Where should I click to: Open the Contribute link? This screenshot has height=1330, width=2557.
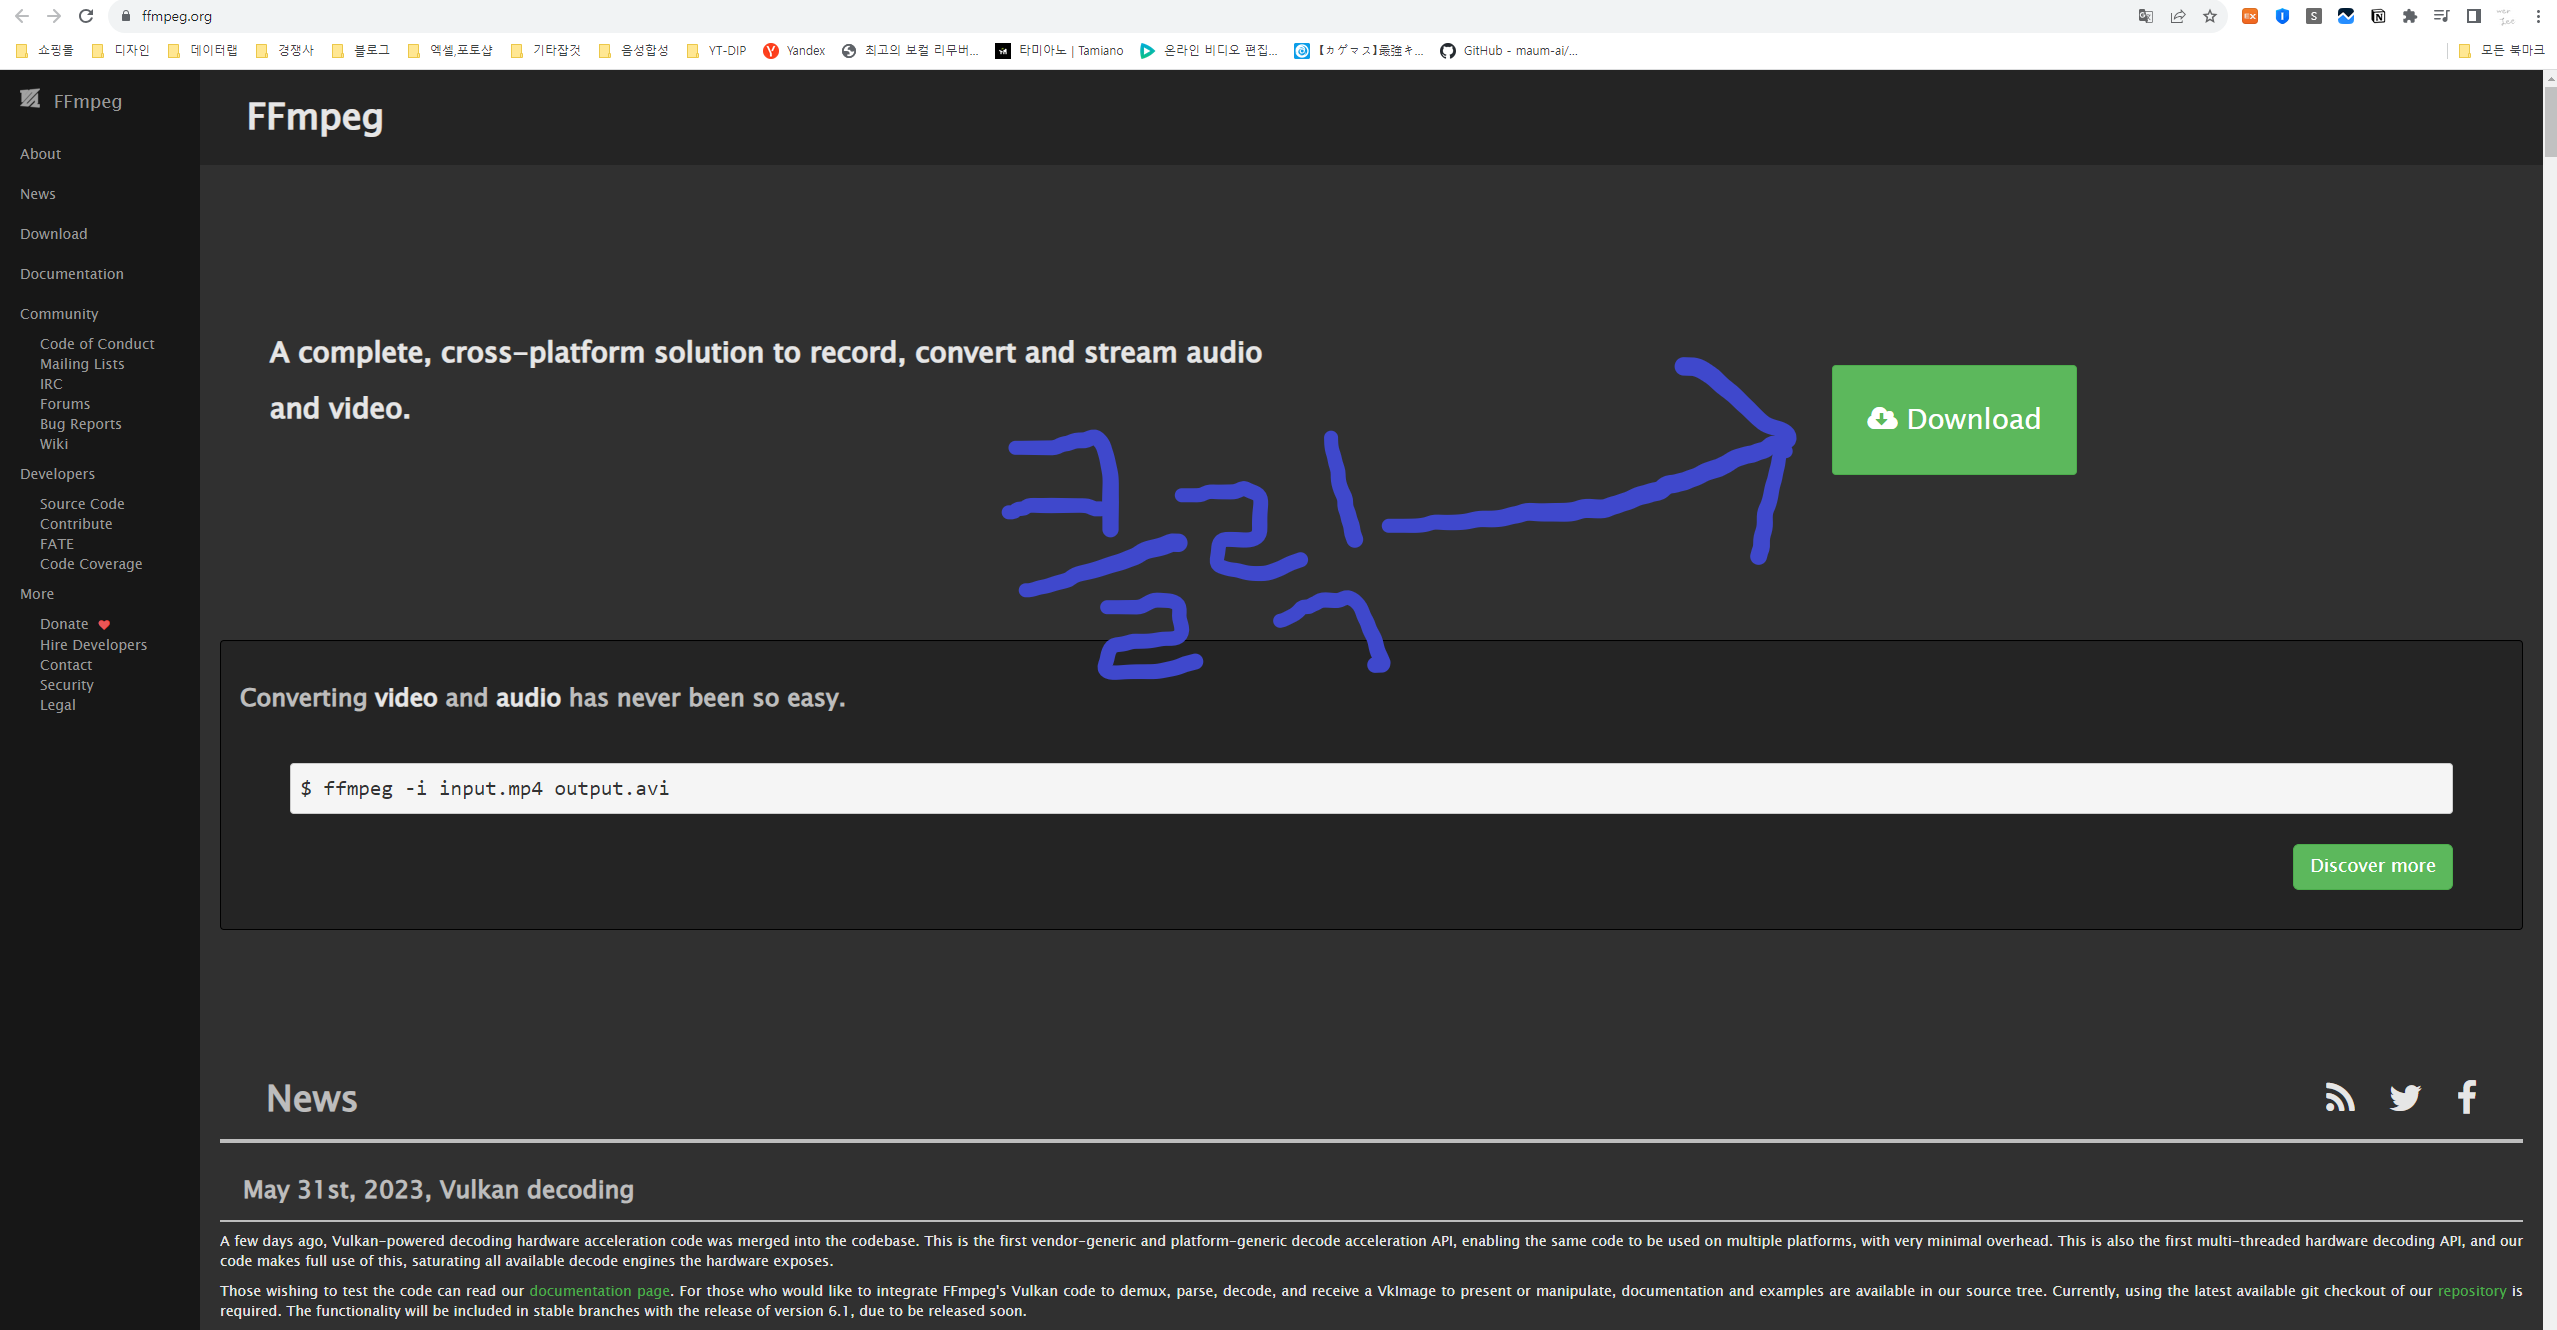tap(76, 524)
